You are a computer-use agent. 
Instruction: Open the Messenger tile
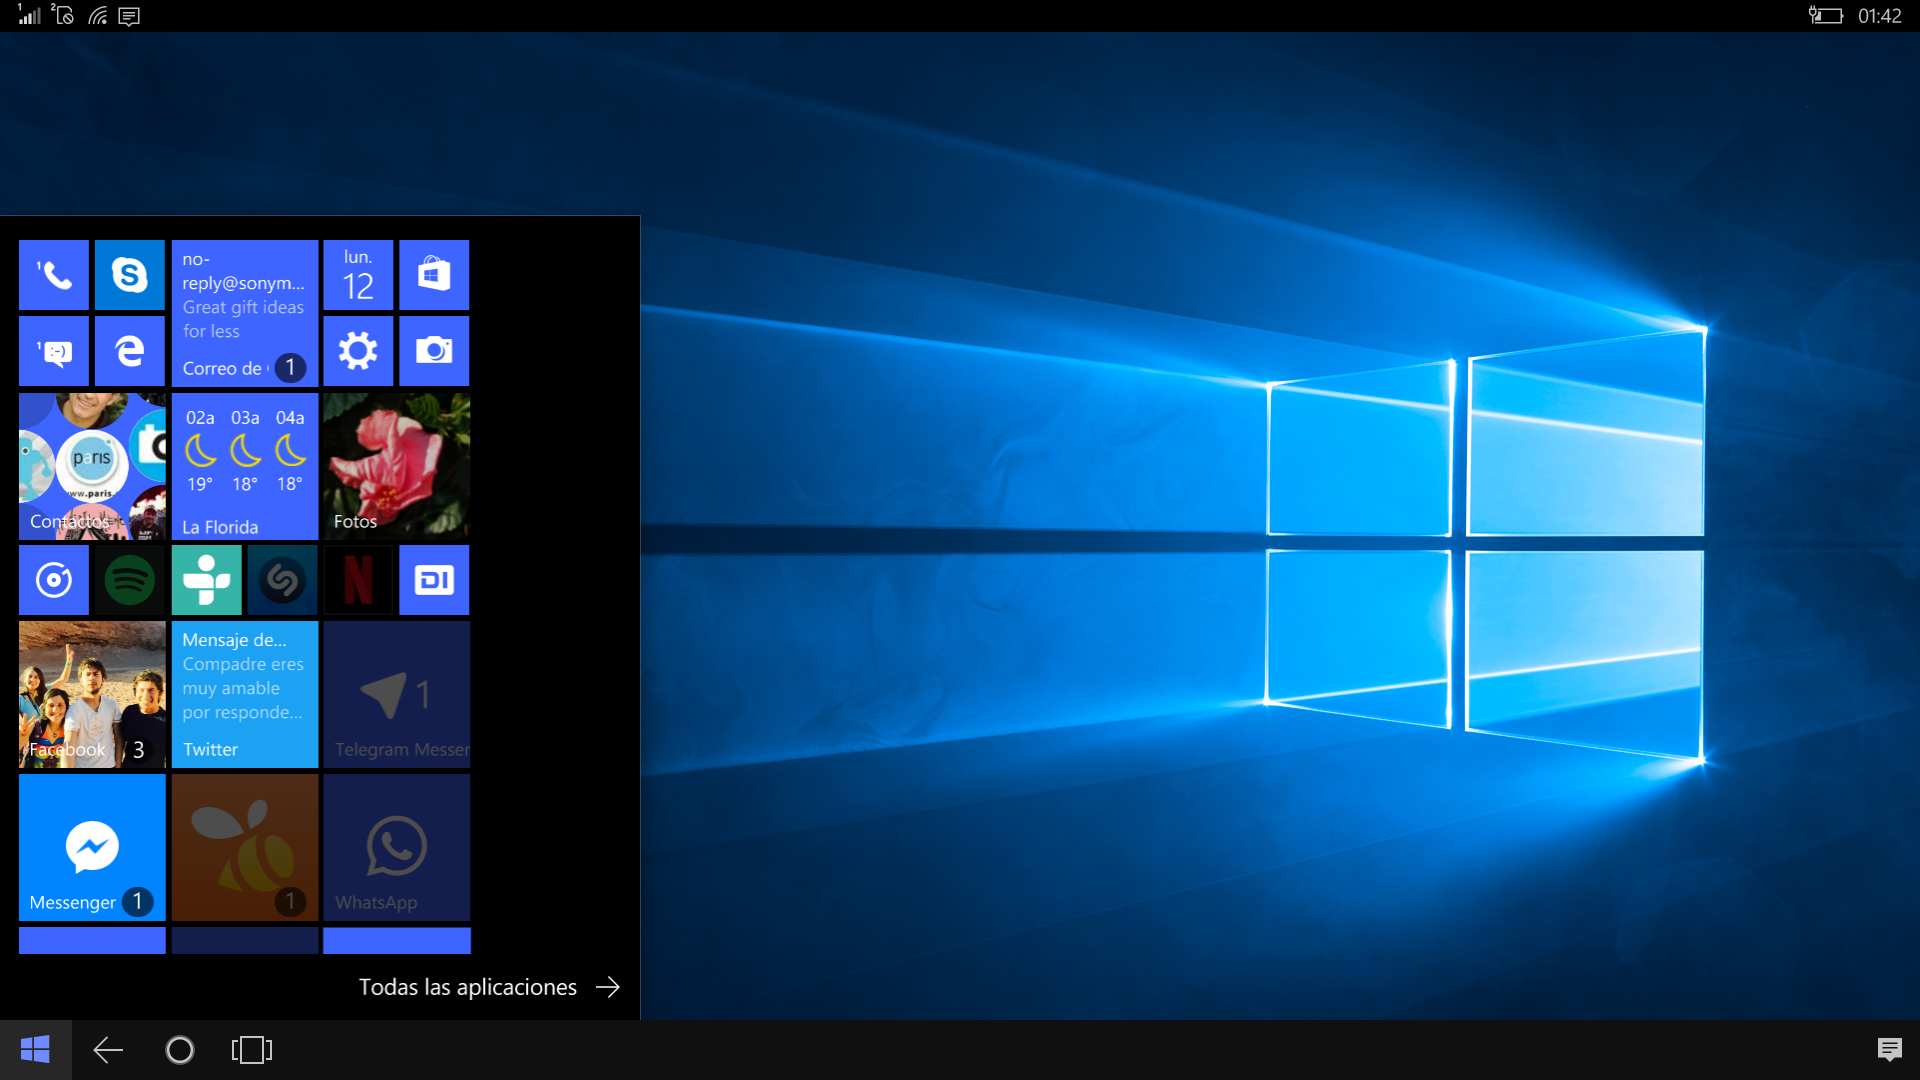92,847
